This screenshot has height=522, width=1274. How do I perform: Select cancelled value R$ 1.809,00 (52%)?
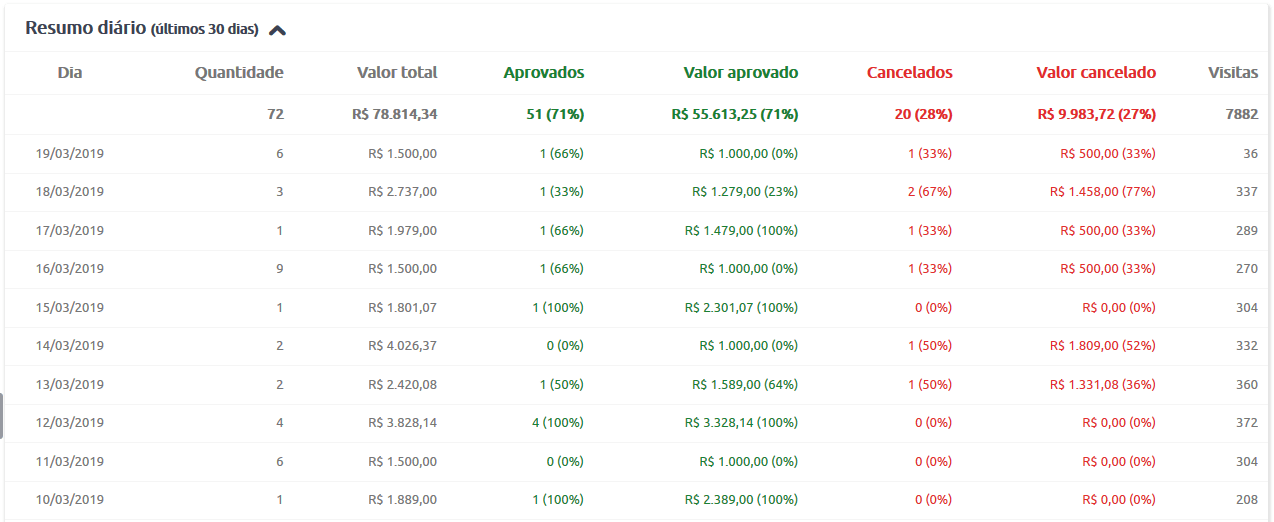(x=1103, y=346)
